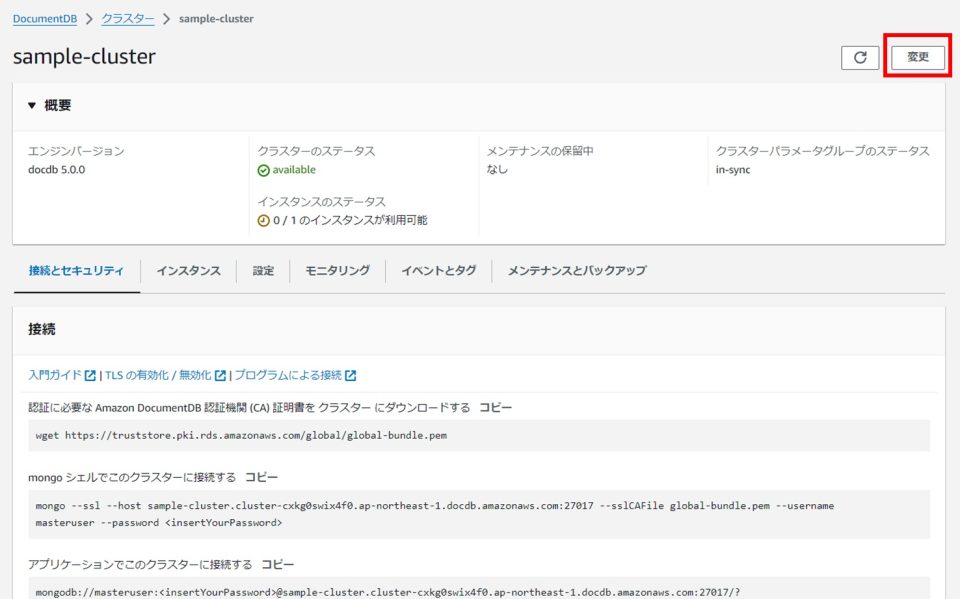Image resolution: width=960 pixels, height=599 pixels.
Task: Click the sample-cluster breadcrumb text
Action: pos(216,18)
